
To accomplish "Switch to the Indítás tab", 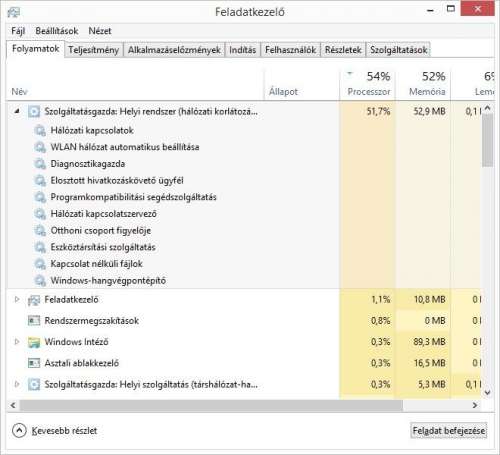I will pyautogui.click(x=242, y=50).
